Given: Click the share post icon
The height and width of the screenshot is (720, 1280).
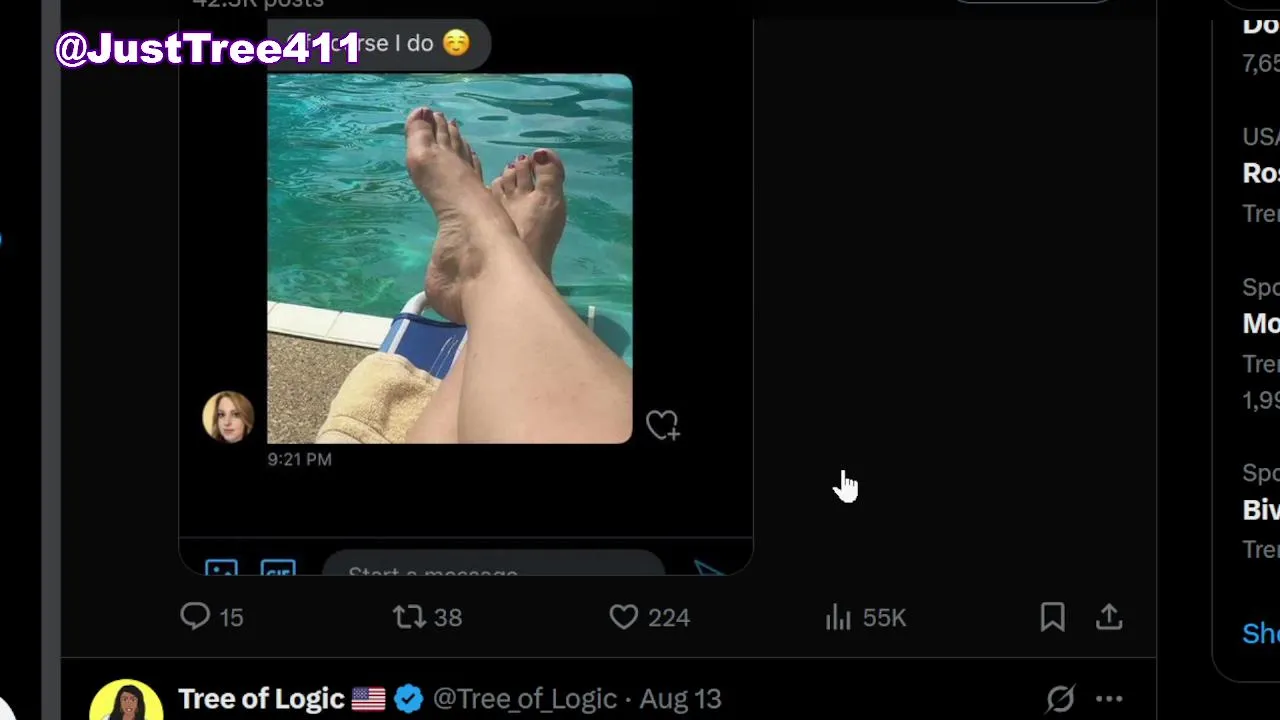Looking at the screenshot, I should click(1109, 617).
